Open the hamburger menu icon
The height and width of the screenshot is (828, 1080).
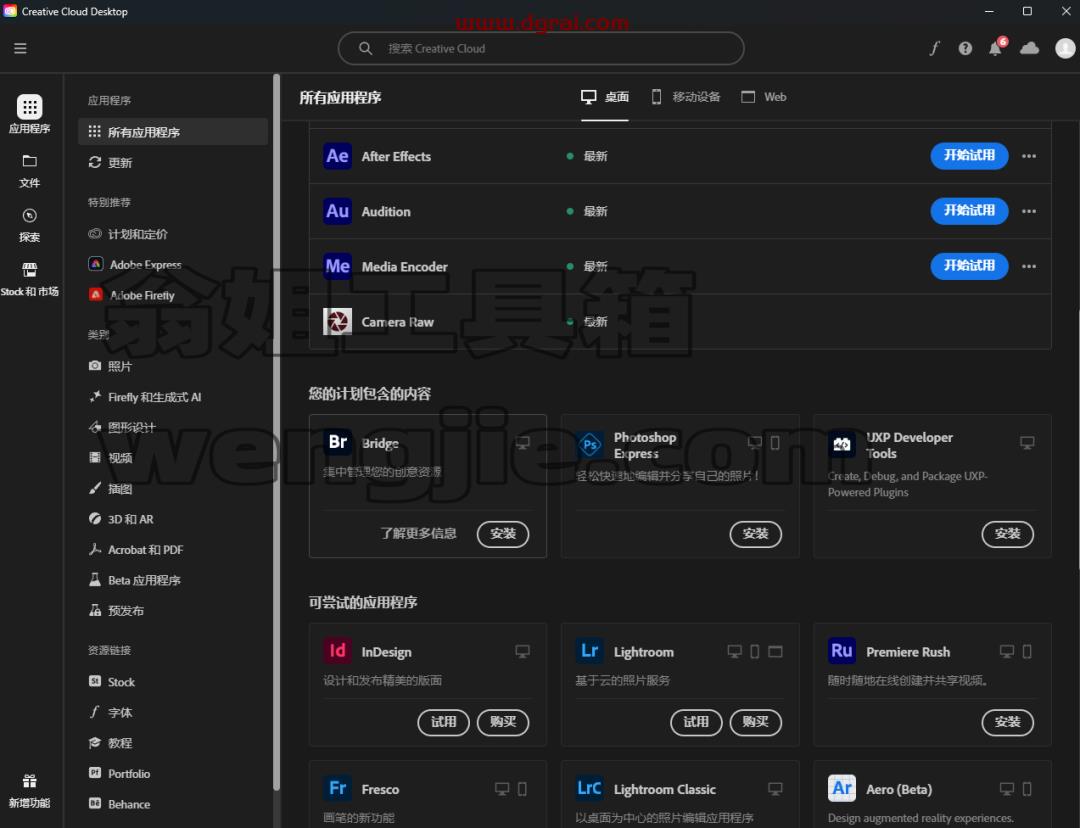pos(20,48)
